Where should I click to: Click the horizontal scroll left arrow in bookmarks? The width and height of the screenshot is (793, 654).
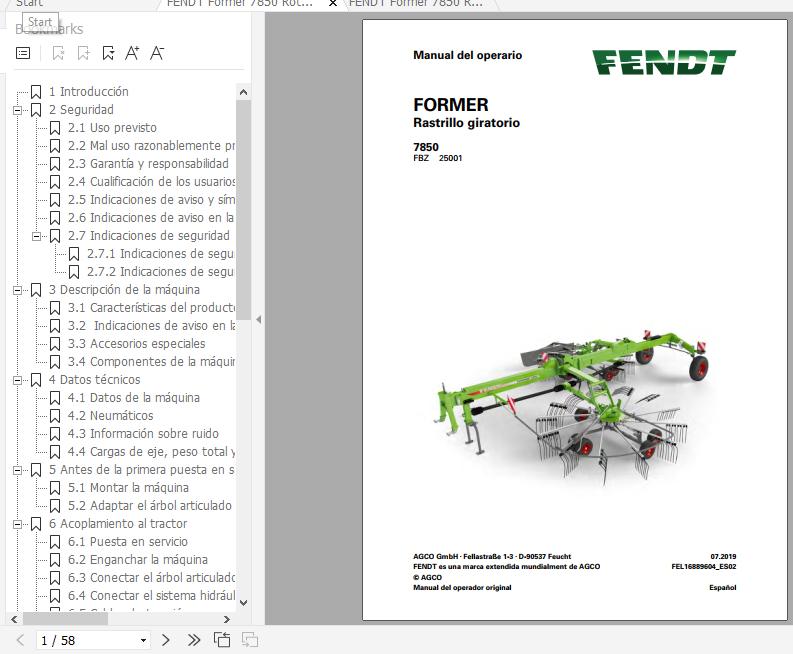(14, 620)
